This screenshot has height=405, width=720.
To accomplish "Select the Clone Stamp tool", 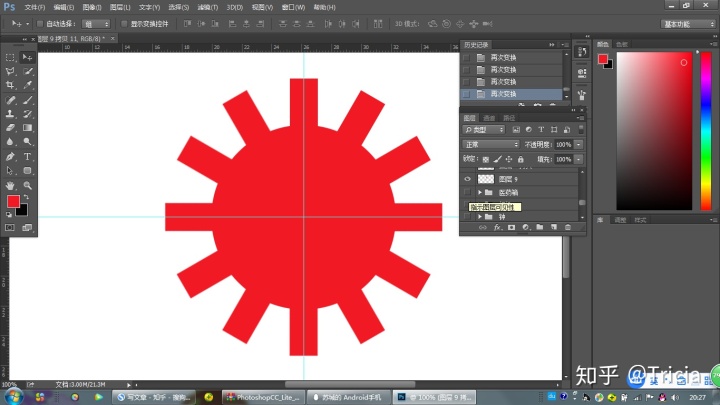I will tap(10, 113).
